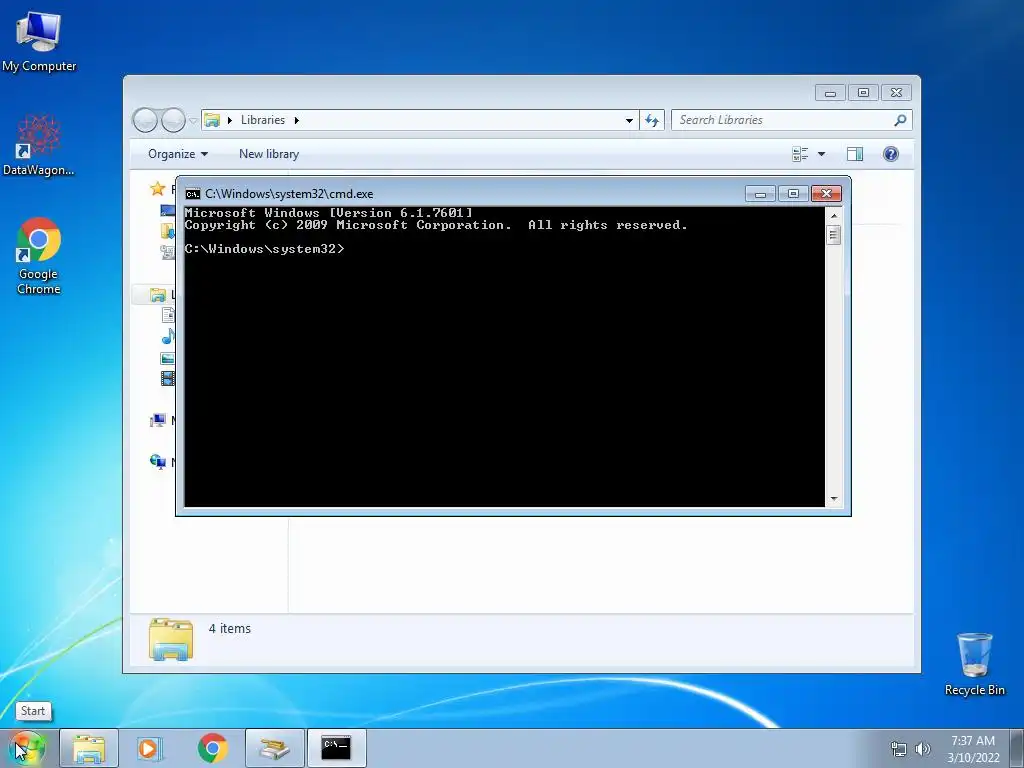Image resolution: width=1024 pixels, height=768 pixels.
Task: Open Google Chrome from the taskbar
Action: [212, 748]
